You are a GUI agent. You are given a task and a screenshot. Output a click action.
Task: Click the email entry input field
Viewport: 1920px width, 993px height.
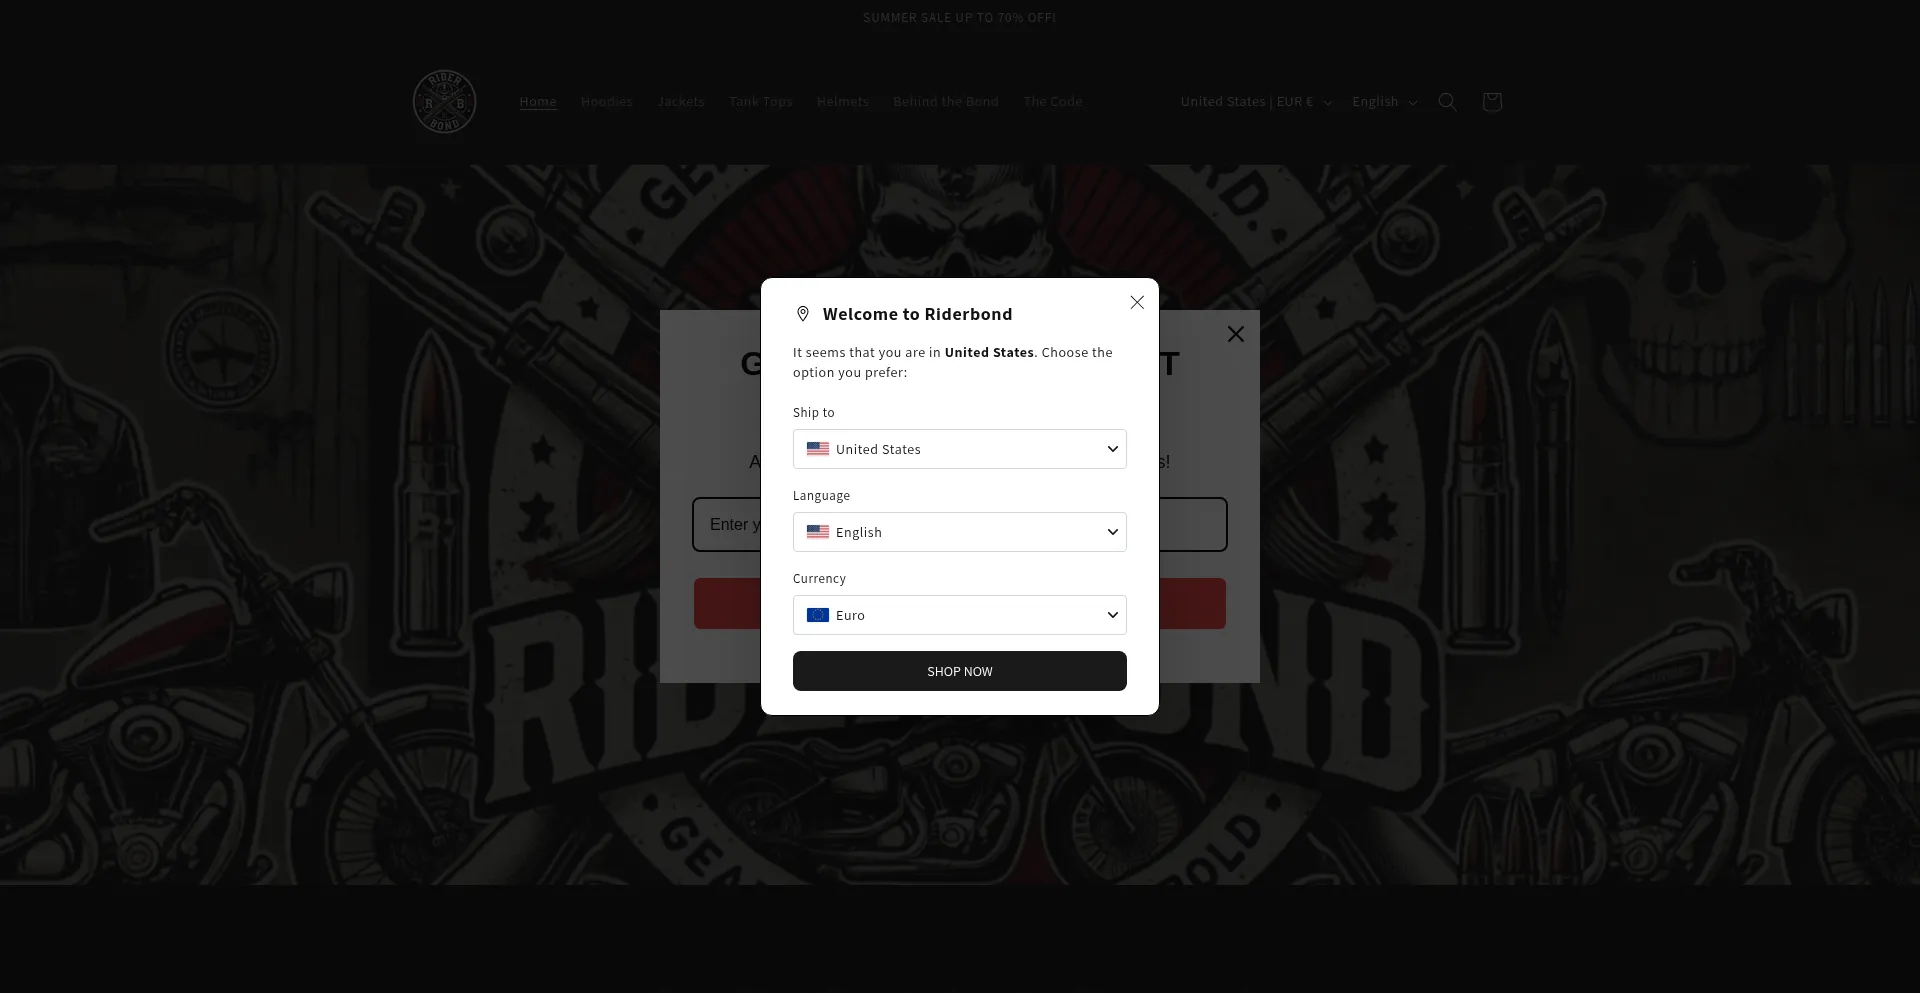click(x=726, y=525)
